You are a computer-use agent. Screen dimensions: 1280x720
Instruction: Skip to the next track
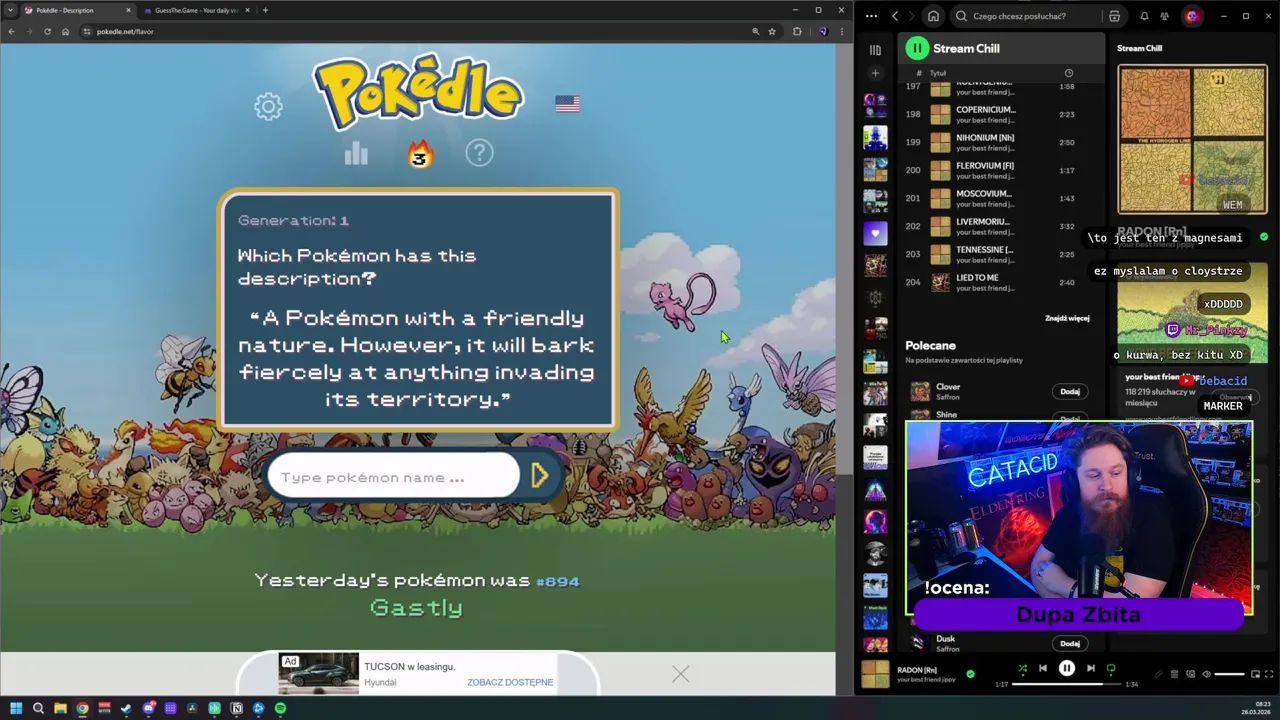point(1091,668)
